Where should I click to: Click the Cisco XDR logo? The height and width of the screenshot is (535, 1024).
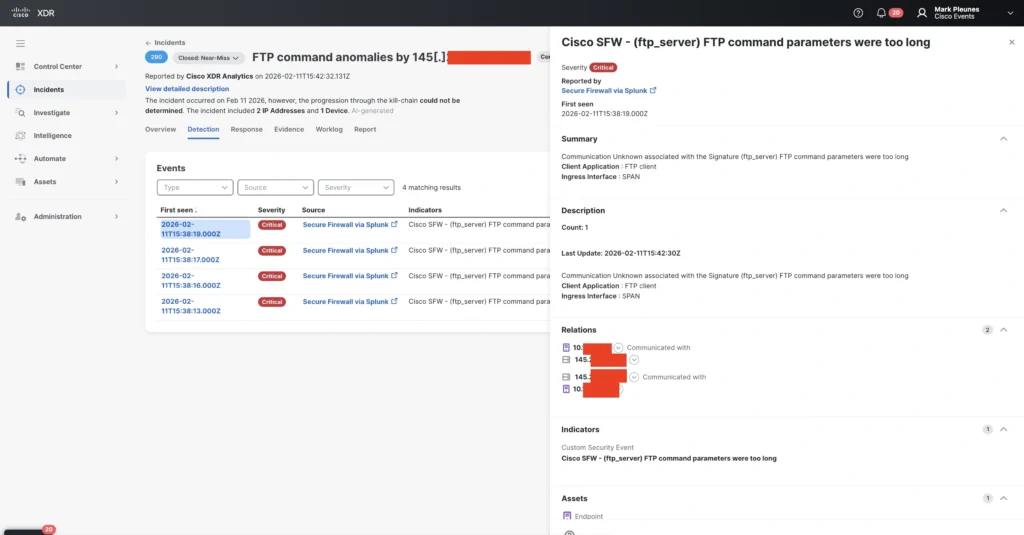(x=33, y=12)
